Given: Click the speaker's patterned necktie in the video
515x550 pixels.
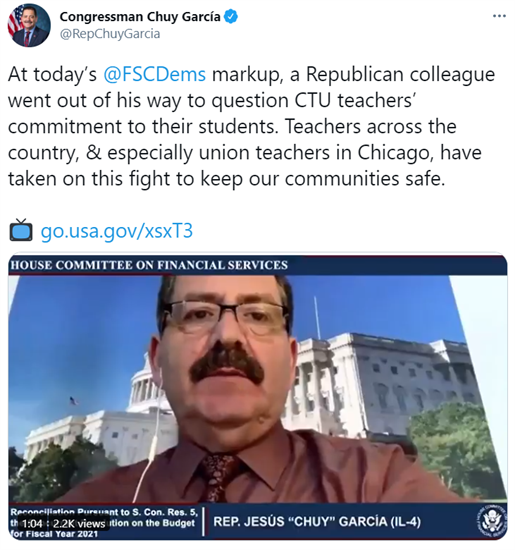Looking at the screenshot, I should tap(218, 477).
